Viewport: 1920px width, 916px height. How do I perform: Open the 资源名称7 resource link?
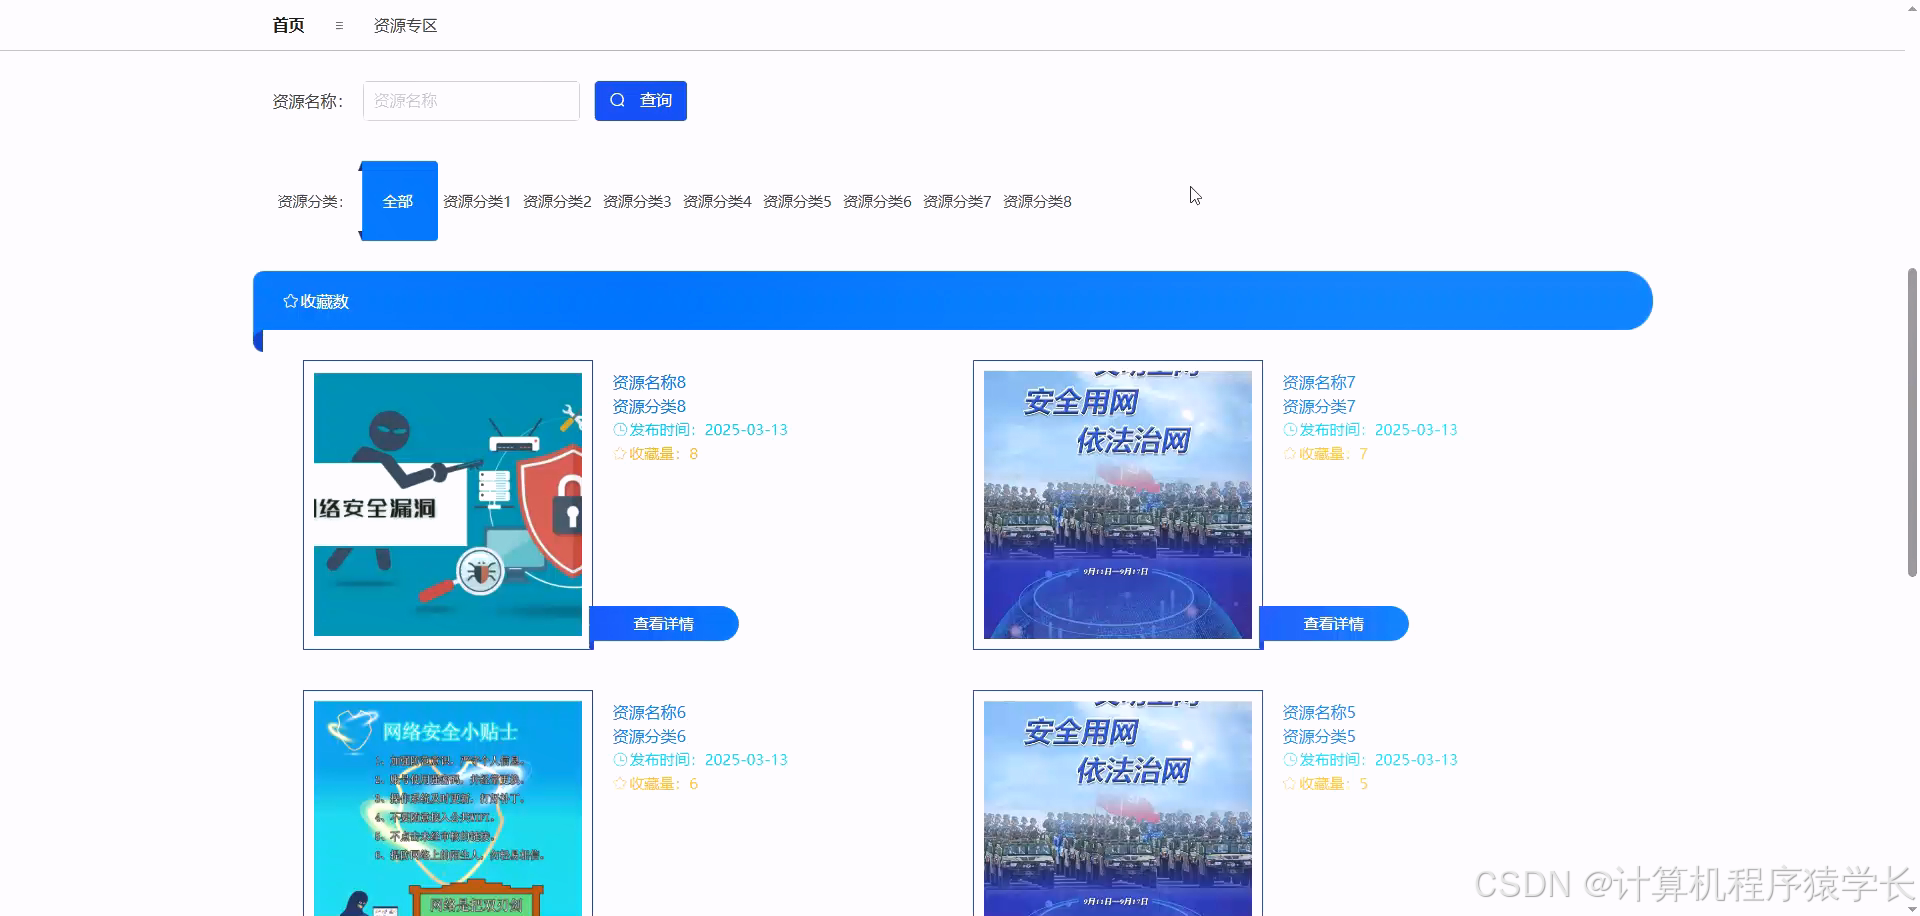(1317, 382)
